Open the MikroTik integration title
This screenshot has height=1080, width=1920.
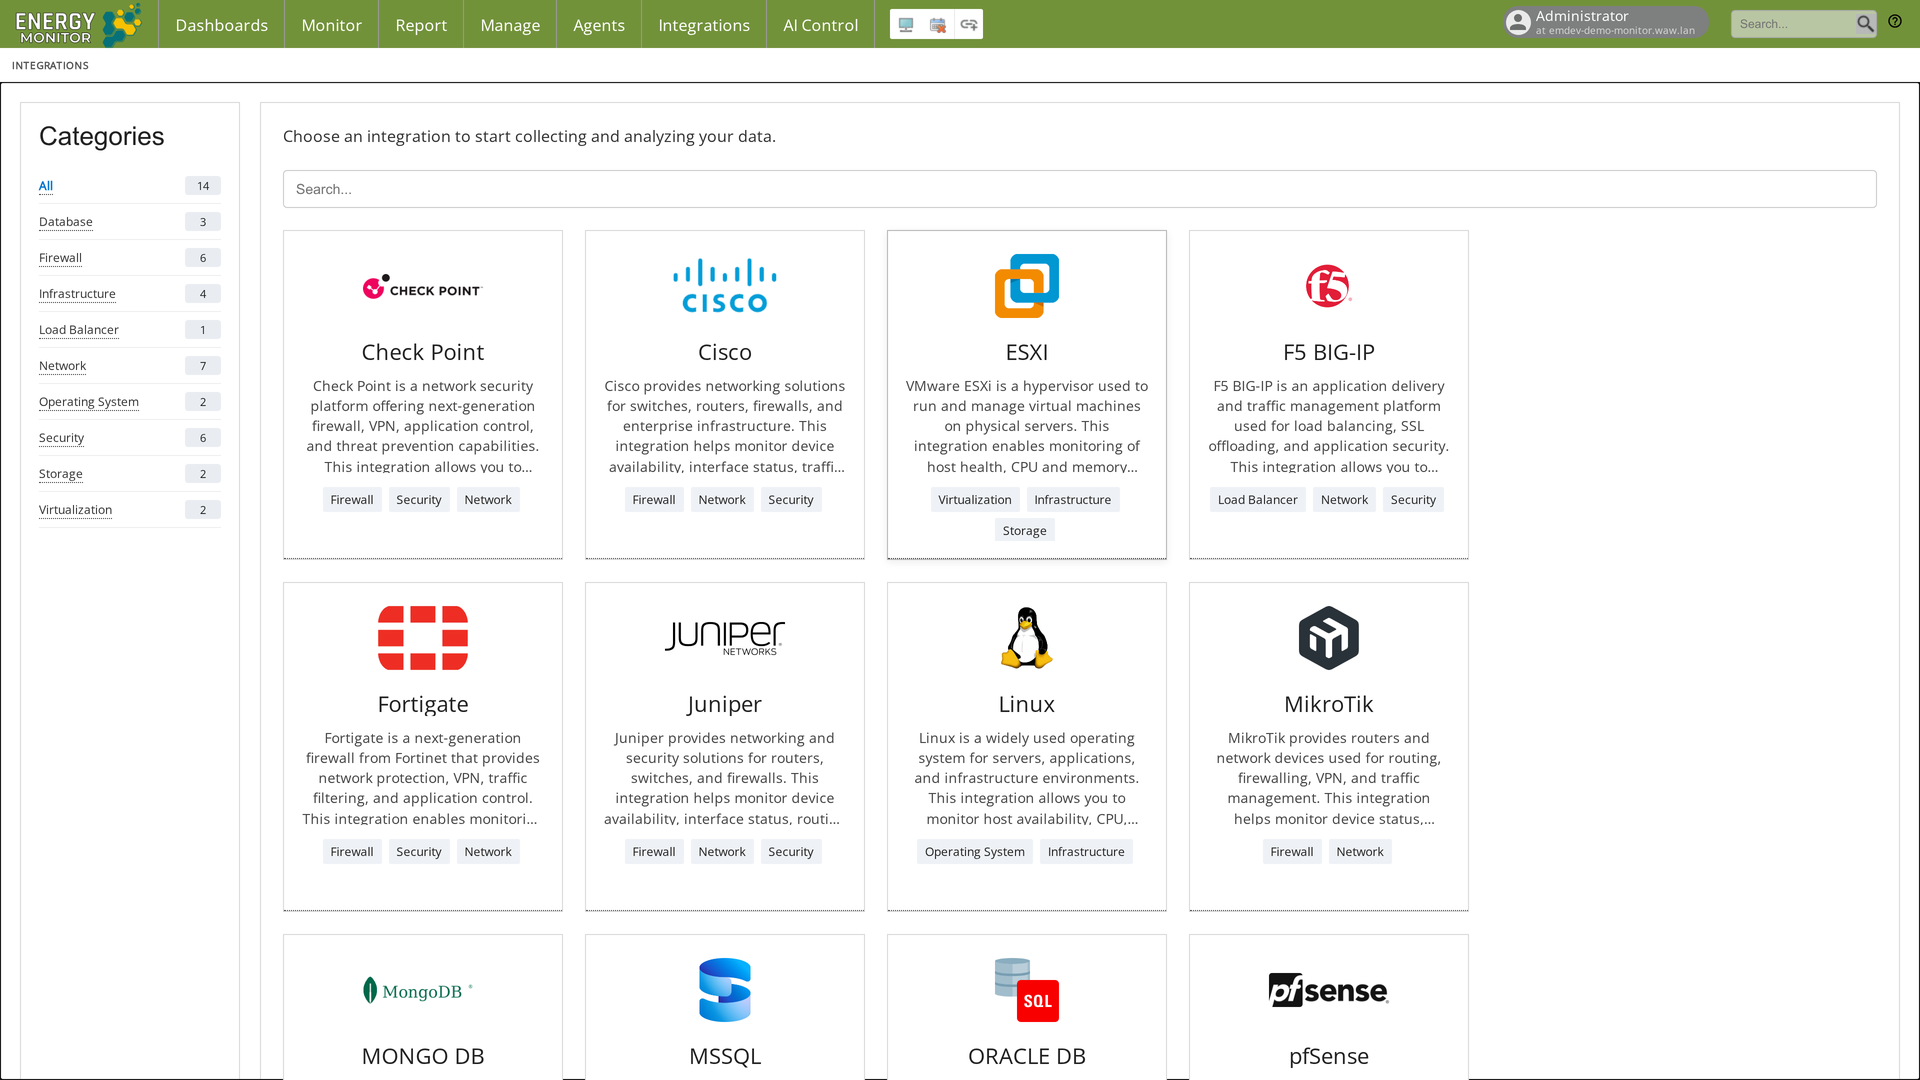click(x=1329, y=704)
